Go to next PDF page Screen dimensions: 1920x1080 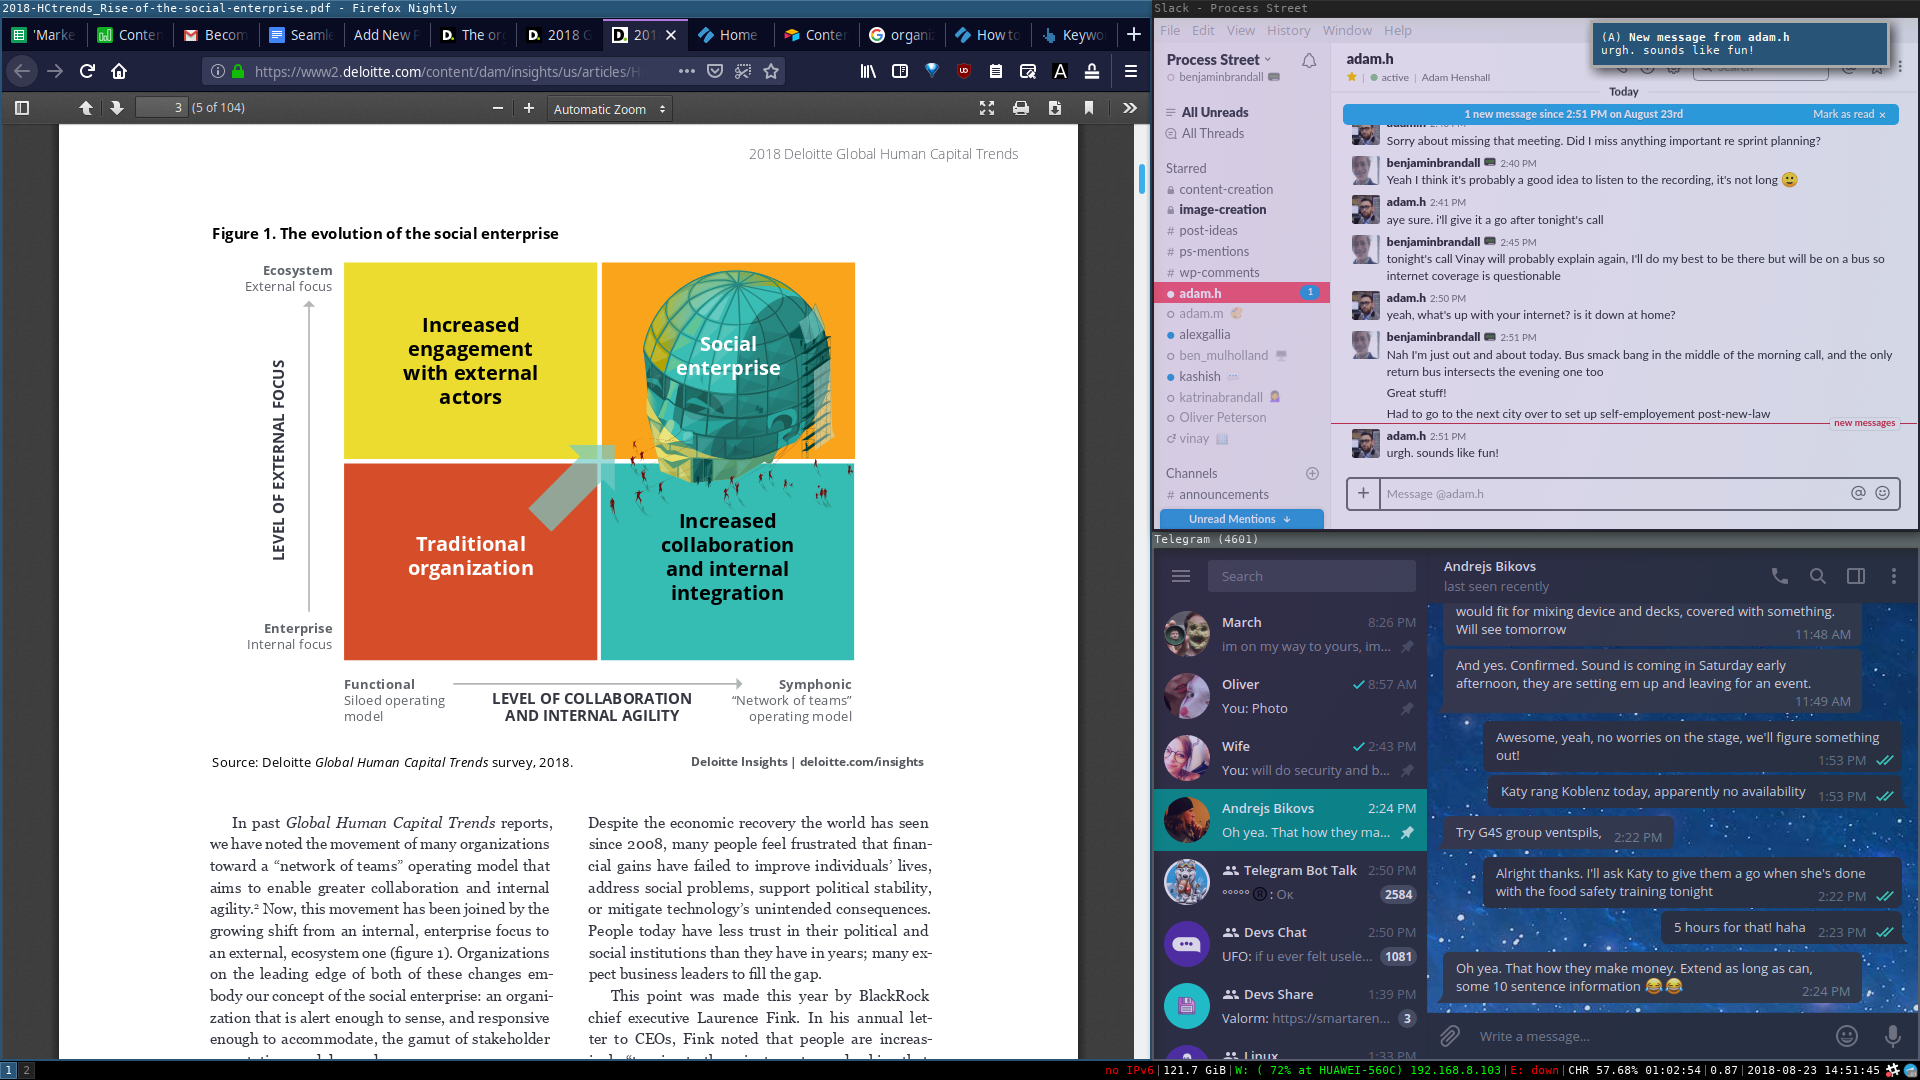click(x=117, y=108)
